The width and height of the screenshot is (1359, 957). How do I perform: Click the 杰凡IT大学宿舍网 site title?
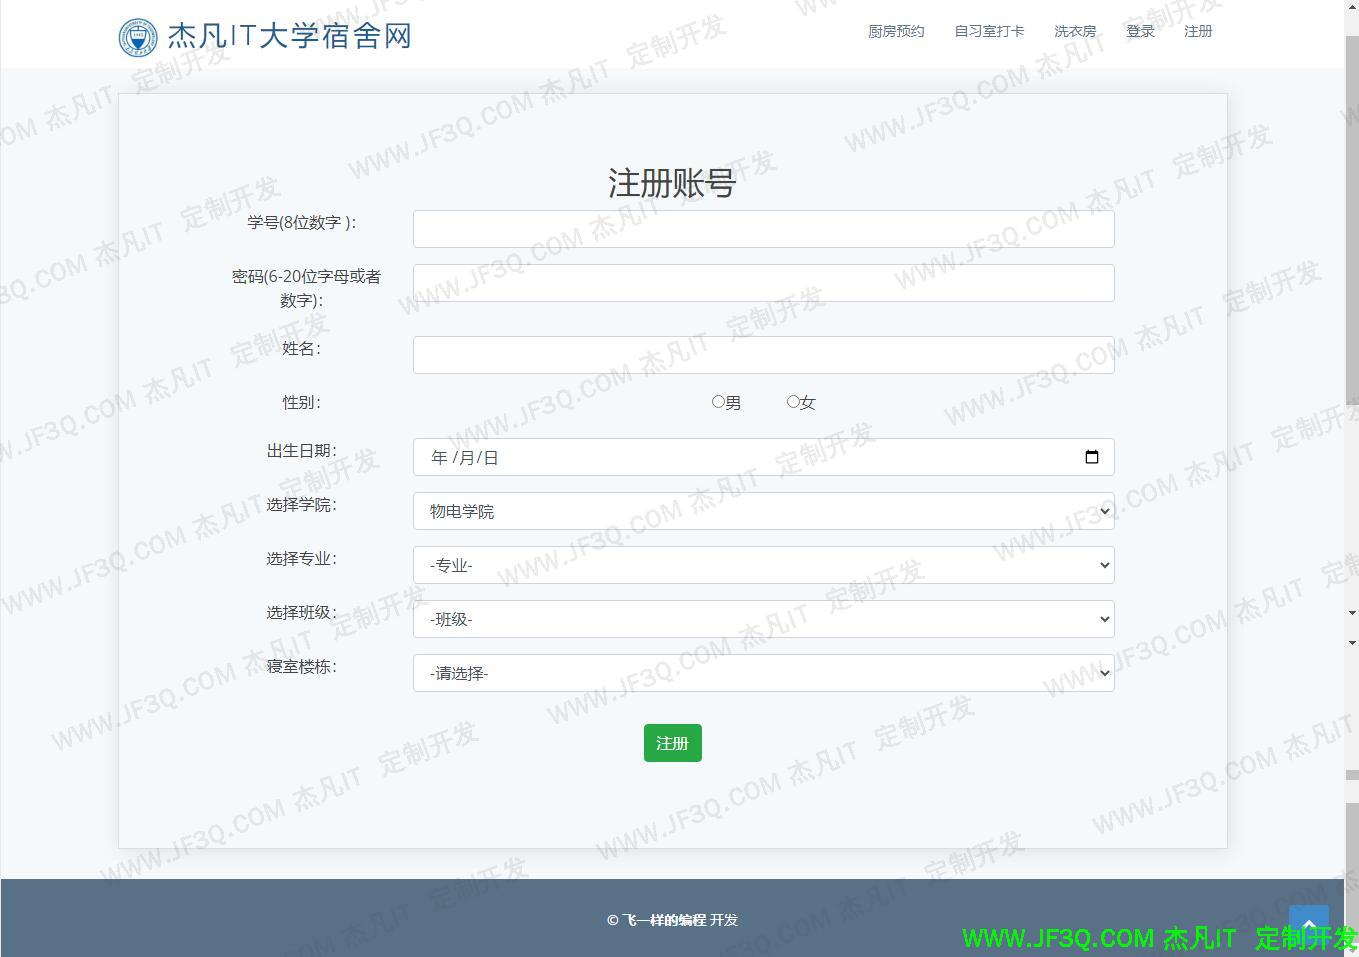coord(289,37)
